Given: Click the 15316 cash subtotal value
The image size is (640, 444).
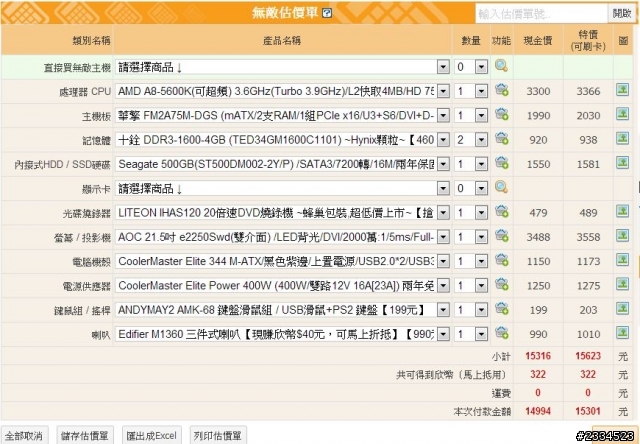Looking at the screenshot, I should pyautogui.click(x=538, y=356).
